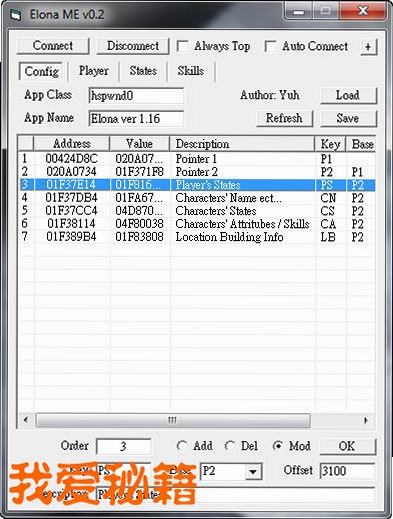
Task: Click the Offset input field showing 3100
Action: tap(347, 471)
